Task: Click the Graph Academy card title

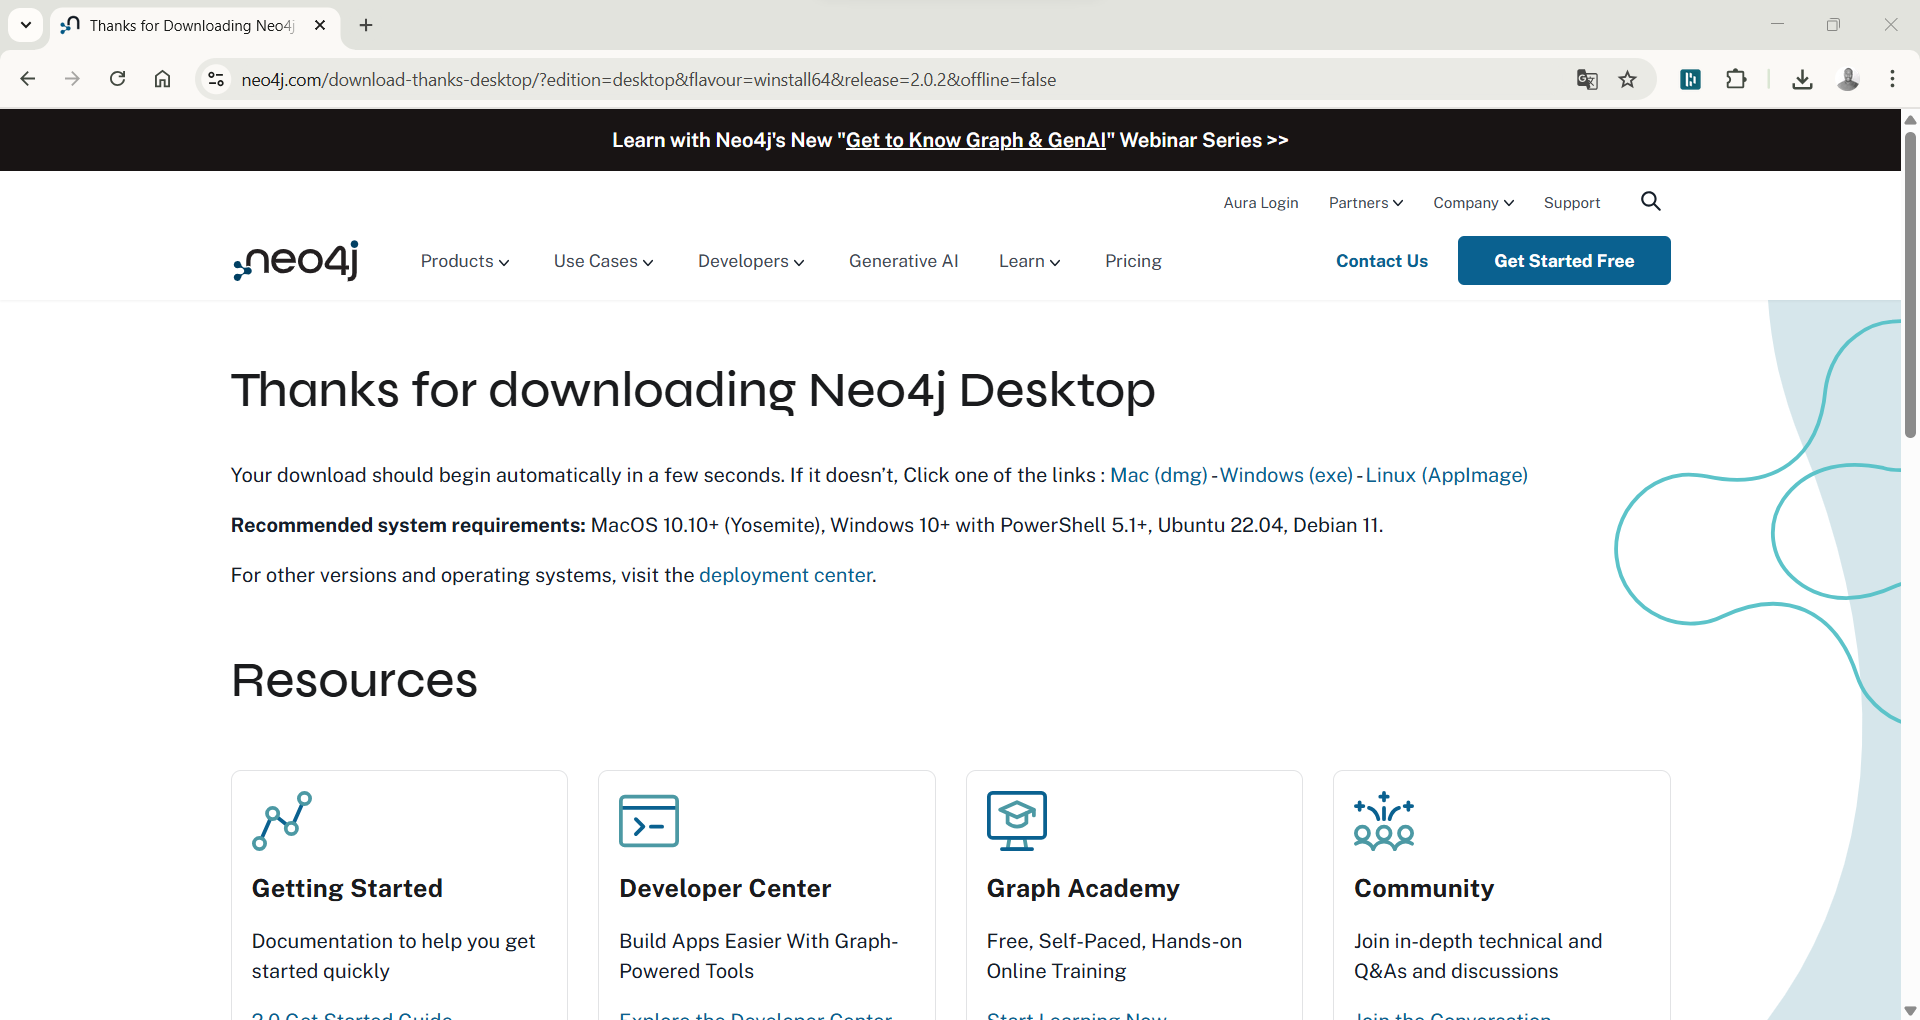Action: point(1083,888)
